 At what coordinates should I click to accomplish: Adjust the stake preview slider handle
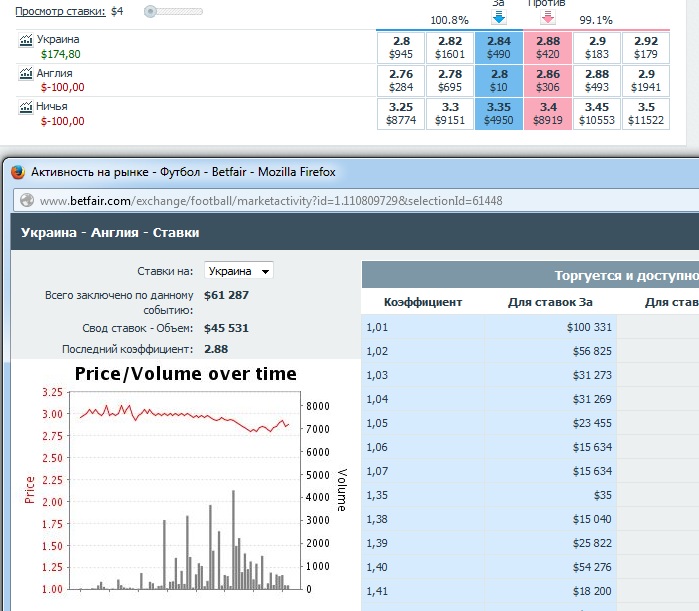(150, 12)
